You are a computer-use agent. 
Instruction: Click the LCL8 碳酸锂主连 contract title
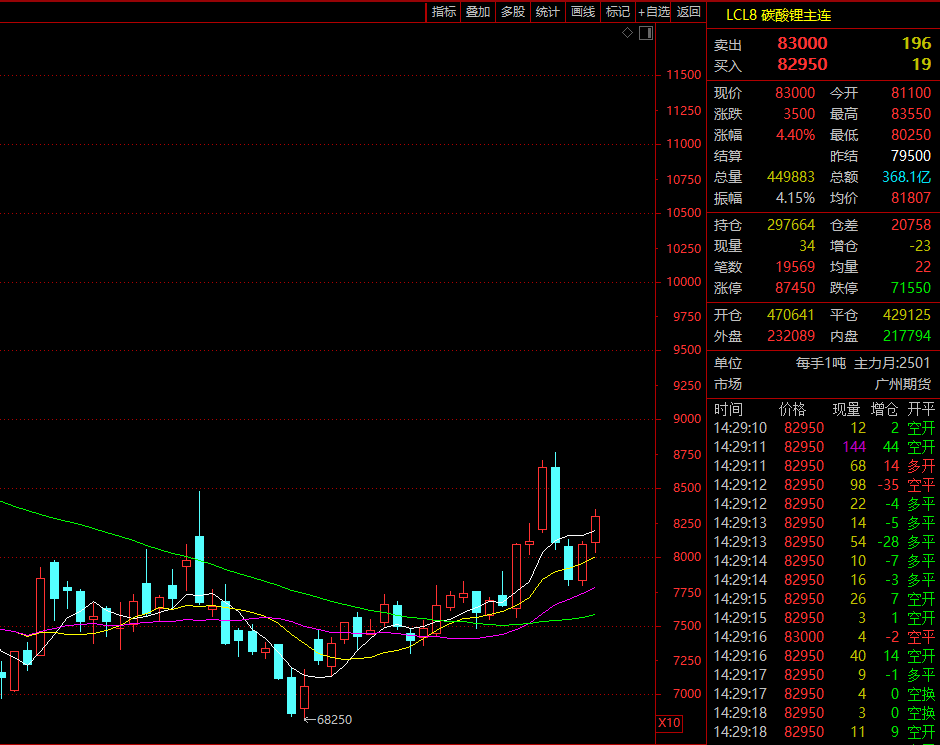pyautogui.click(x=778, y=15)
